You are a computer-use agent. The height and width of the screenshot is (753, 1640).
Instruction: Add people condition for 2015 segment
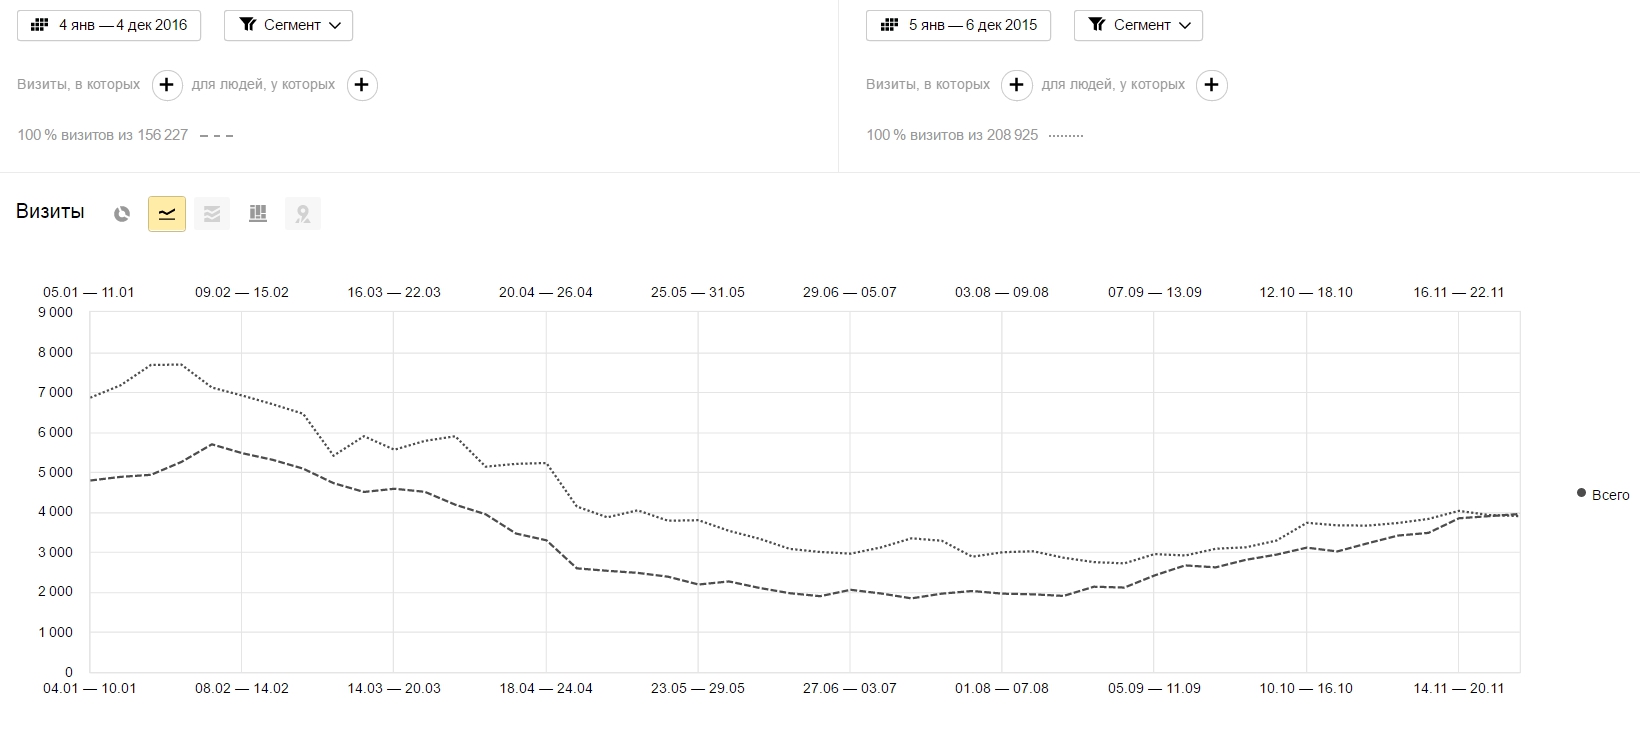(x=1211, y=85)
